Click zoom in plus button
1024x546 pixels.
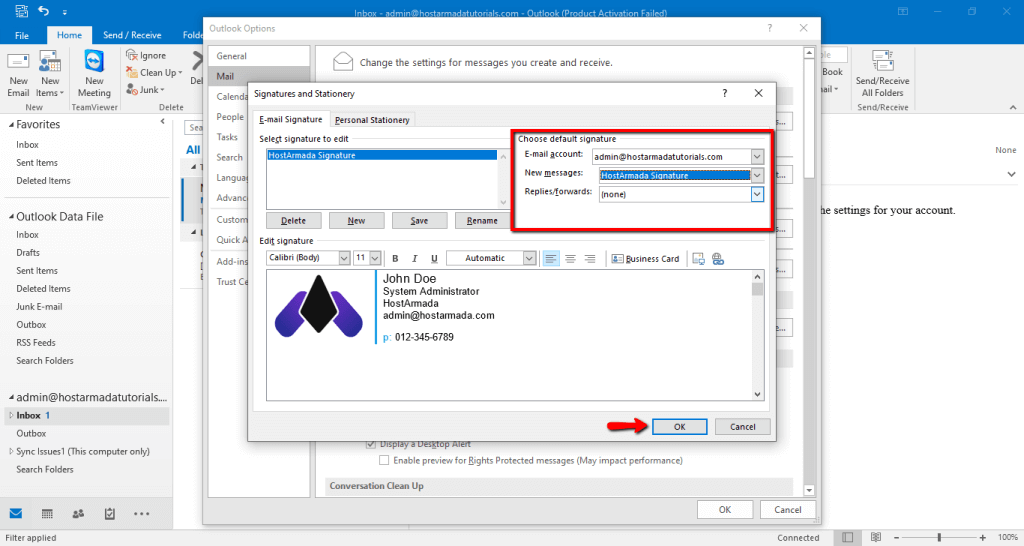(982, 538)
